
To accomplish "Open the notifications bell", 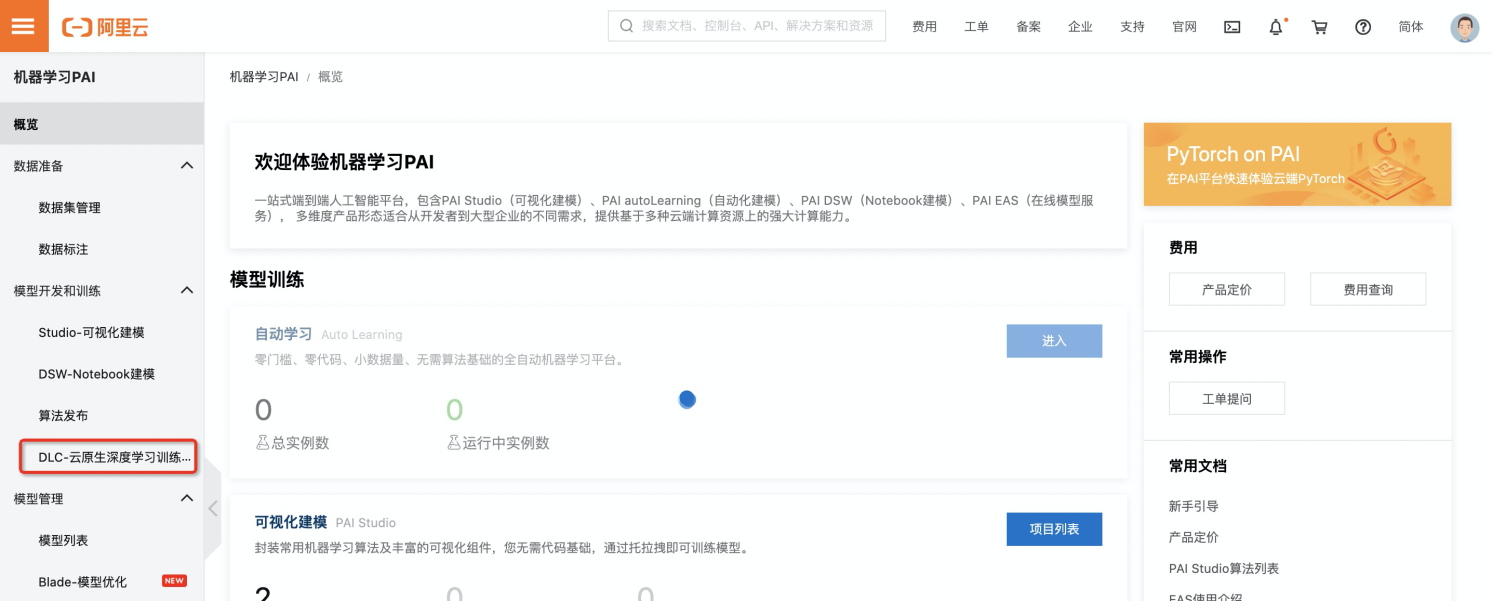I will pyautogui.click(x=1276, y=27).
